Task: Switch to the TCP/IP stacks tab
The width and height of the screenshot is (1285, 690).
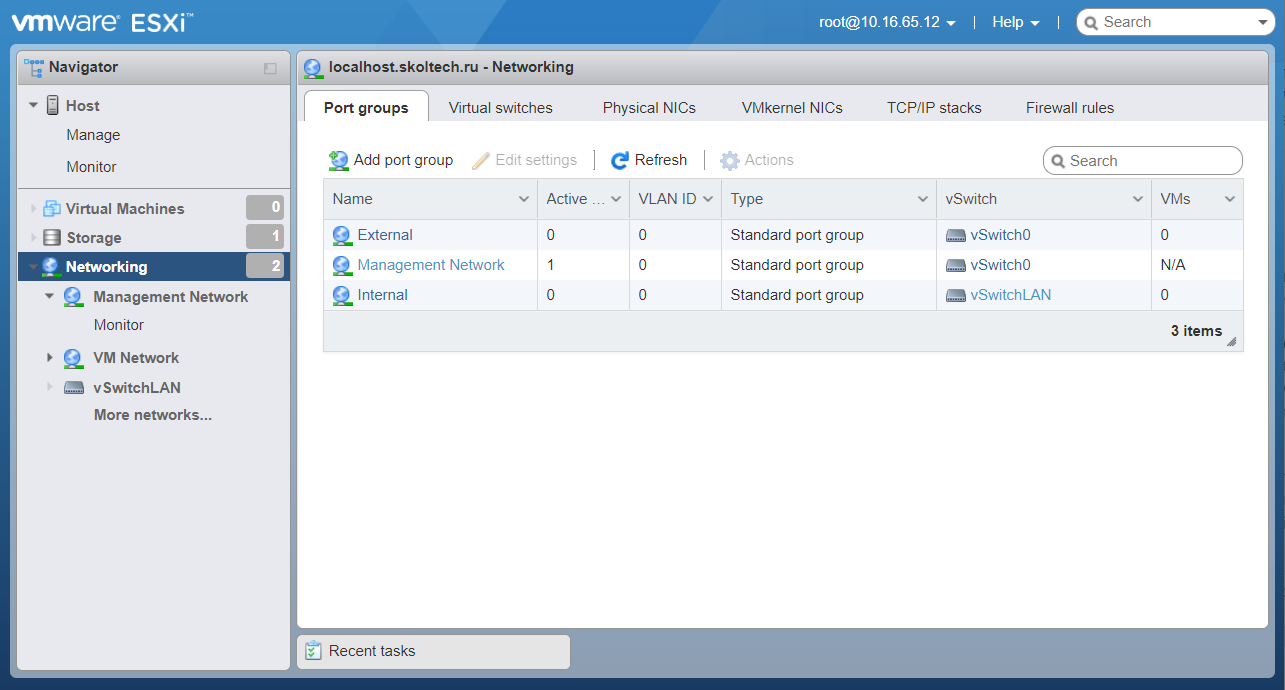Action: 934,107
